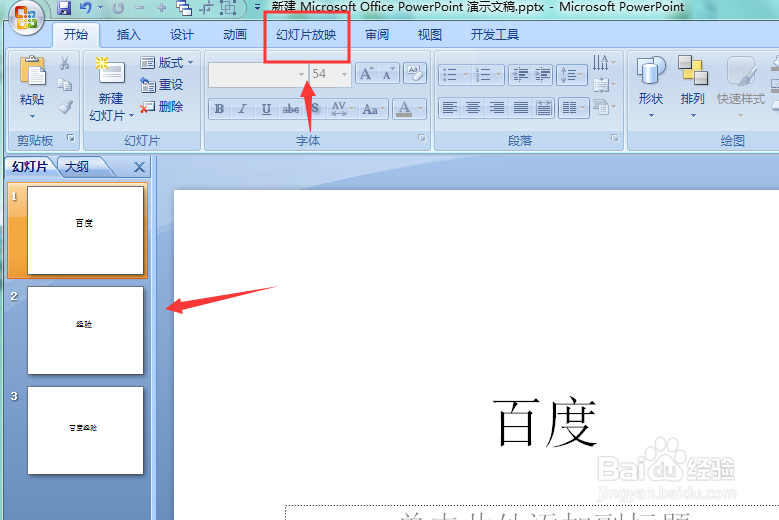Toggle Strikethrough abc formatting
Image resolution: width=779 pixels, height=520 pixels.
[291, 109]
